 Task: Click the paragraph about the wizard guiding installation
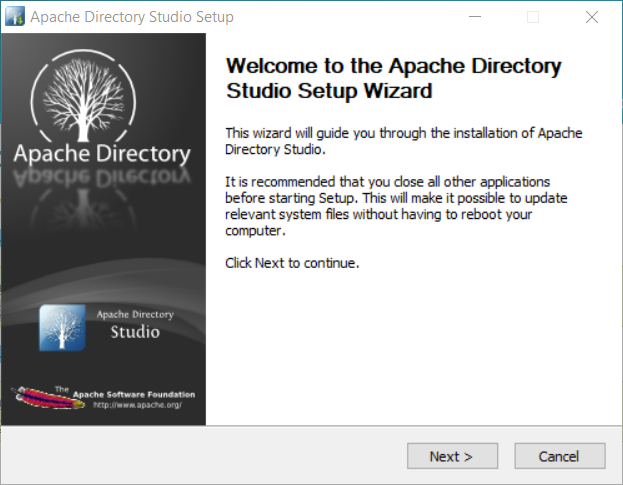[x=404, y=141]
